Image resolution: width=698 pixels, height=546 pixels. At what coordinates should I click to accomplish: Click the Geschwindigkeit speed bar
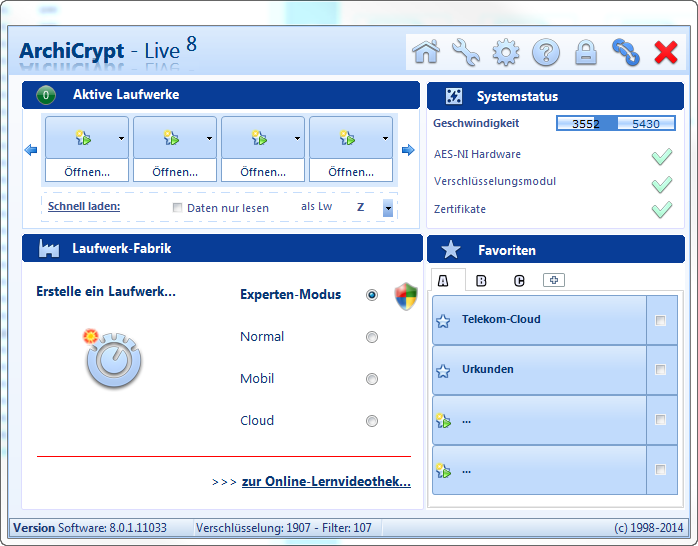[616, 123]
